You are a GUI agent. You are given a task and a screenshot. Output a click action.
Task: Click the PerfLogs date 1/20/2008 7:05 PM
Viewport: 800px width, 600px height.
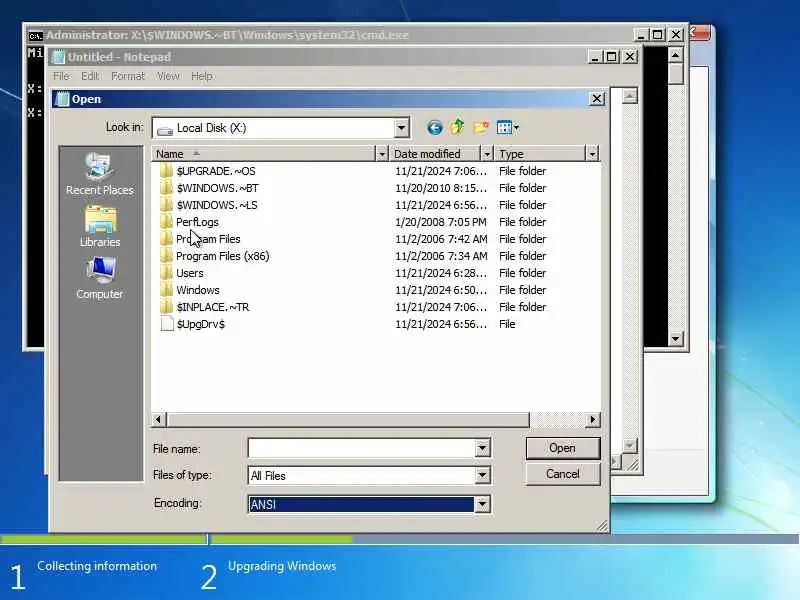[x=441, y=222]
